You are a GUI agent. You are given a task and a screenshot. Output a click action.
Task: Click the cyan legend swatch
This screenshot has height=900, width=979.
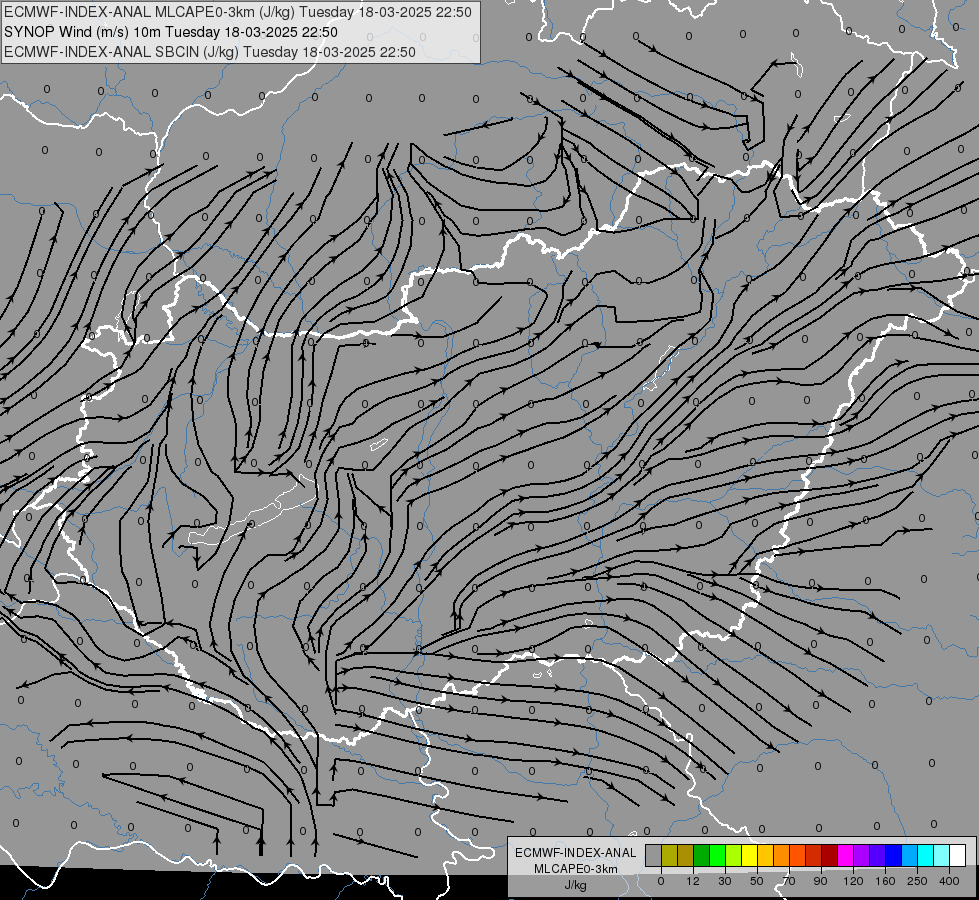(926, 855)
